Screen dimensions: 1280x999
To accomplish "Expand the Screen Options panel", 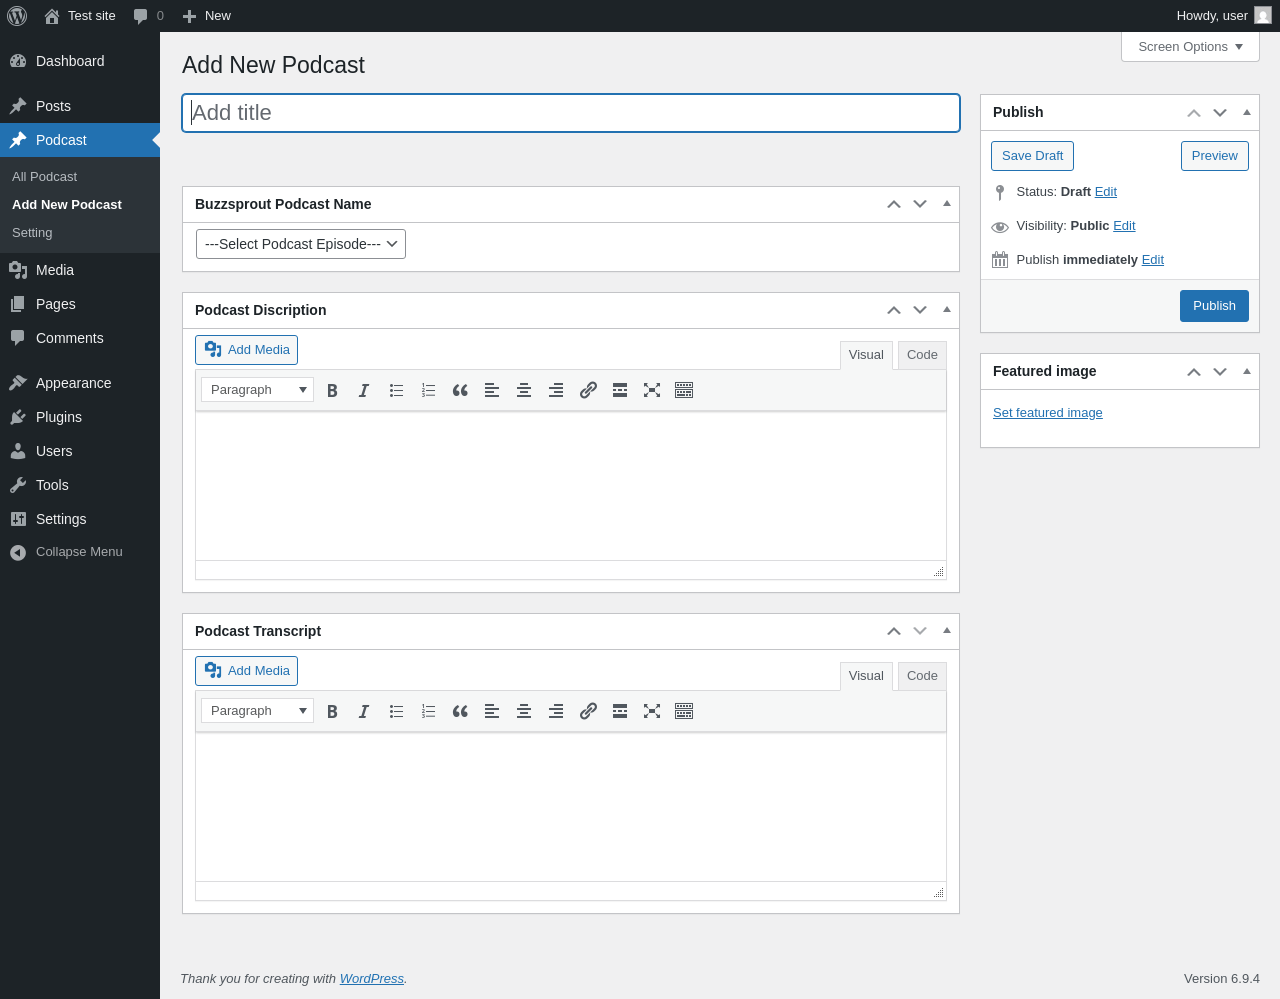I will [x=1190, y=47].
